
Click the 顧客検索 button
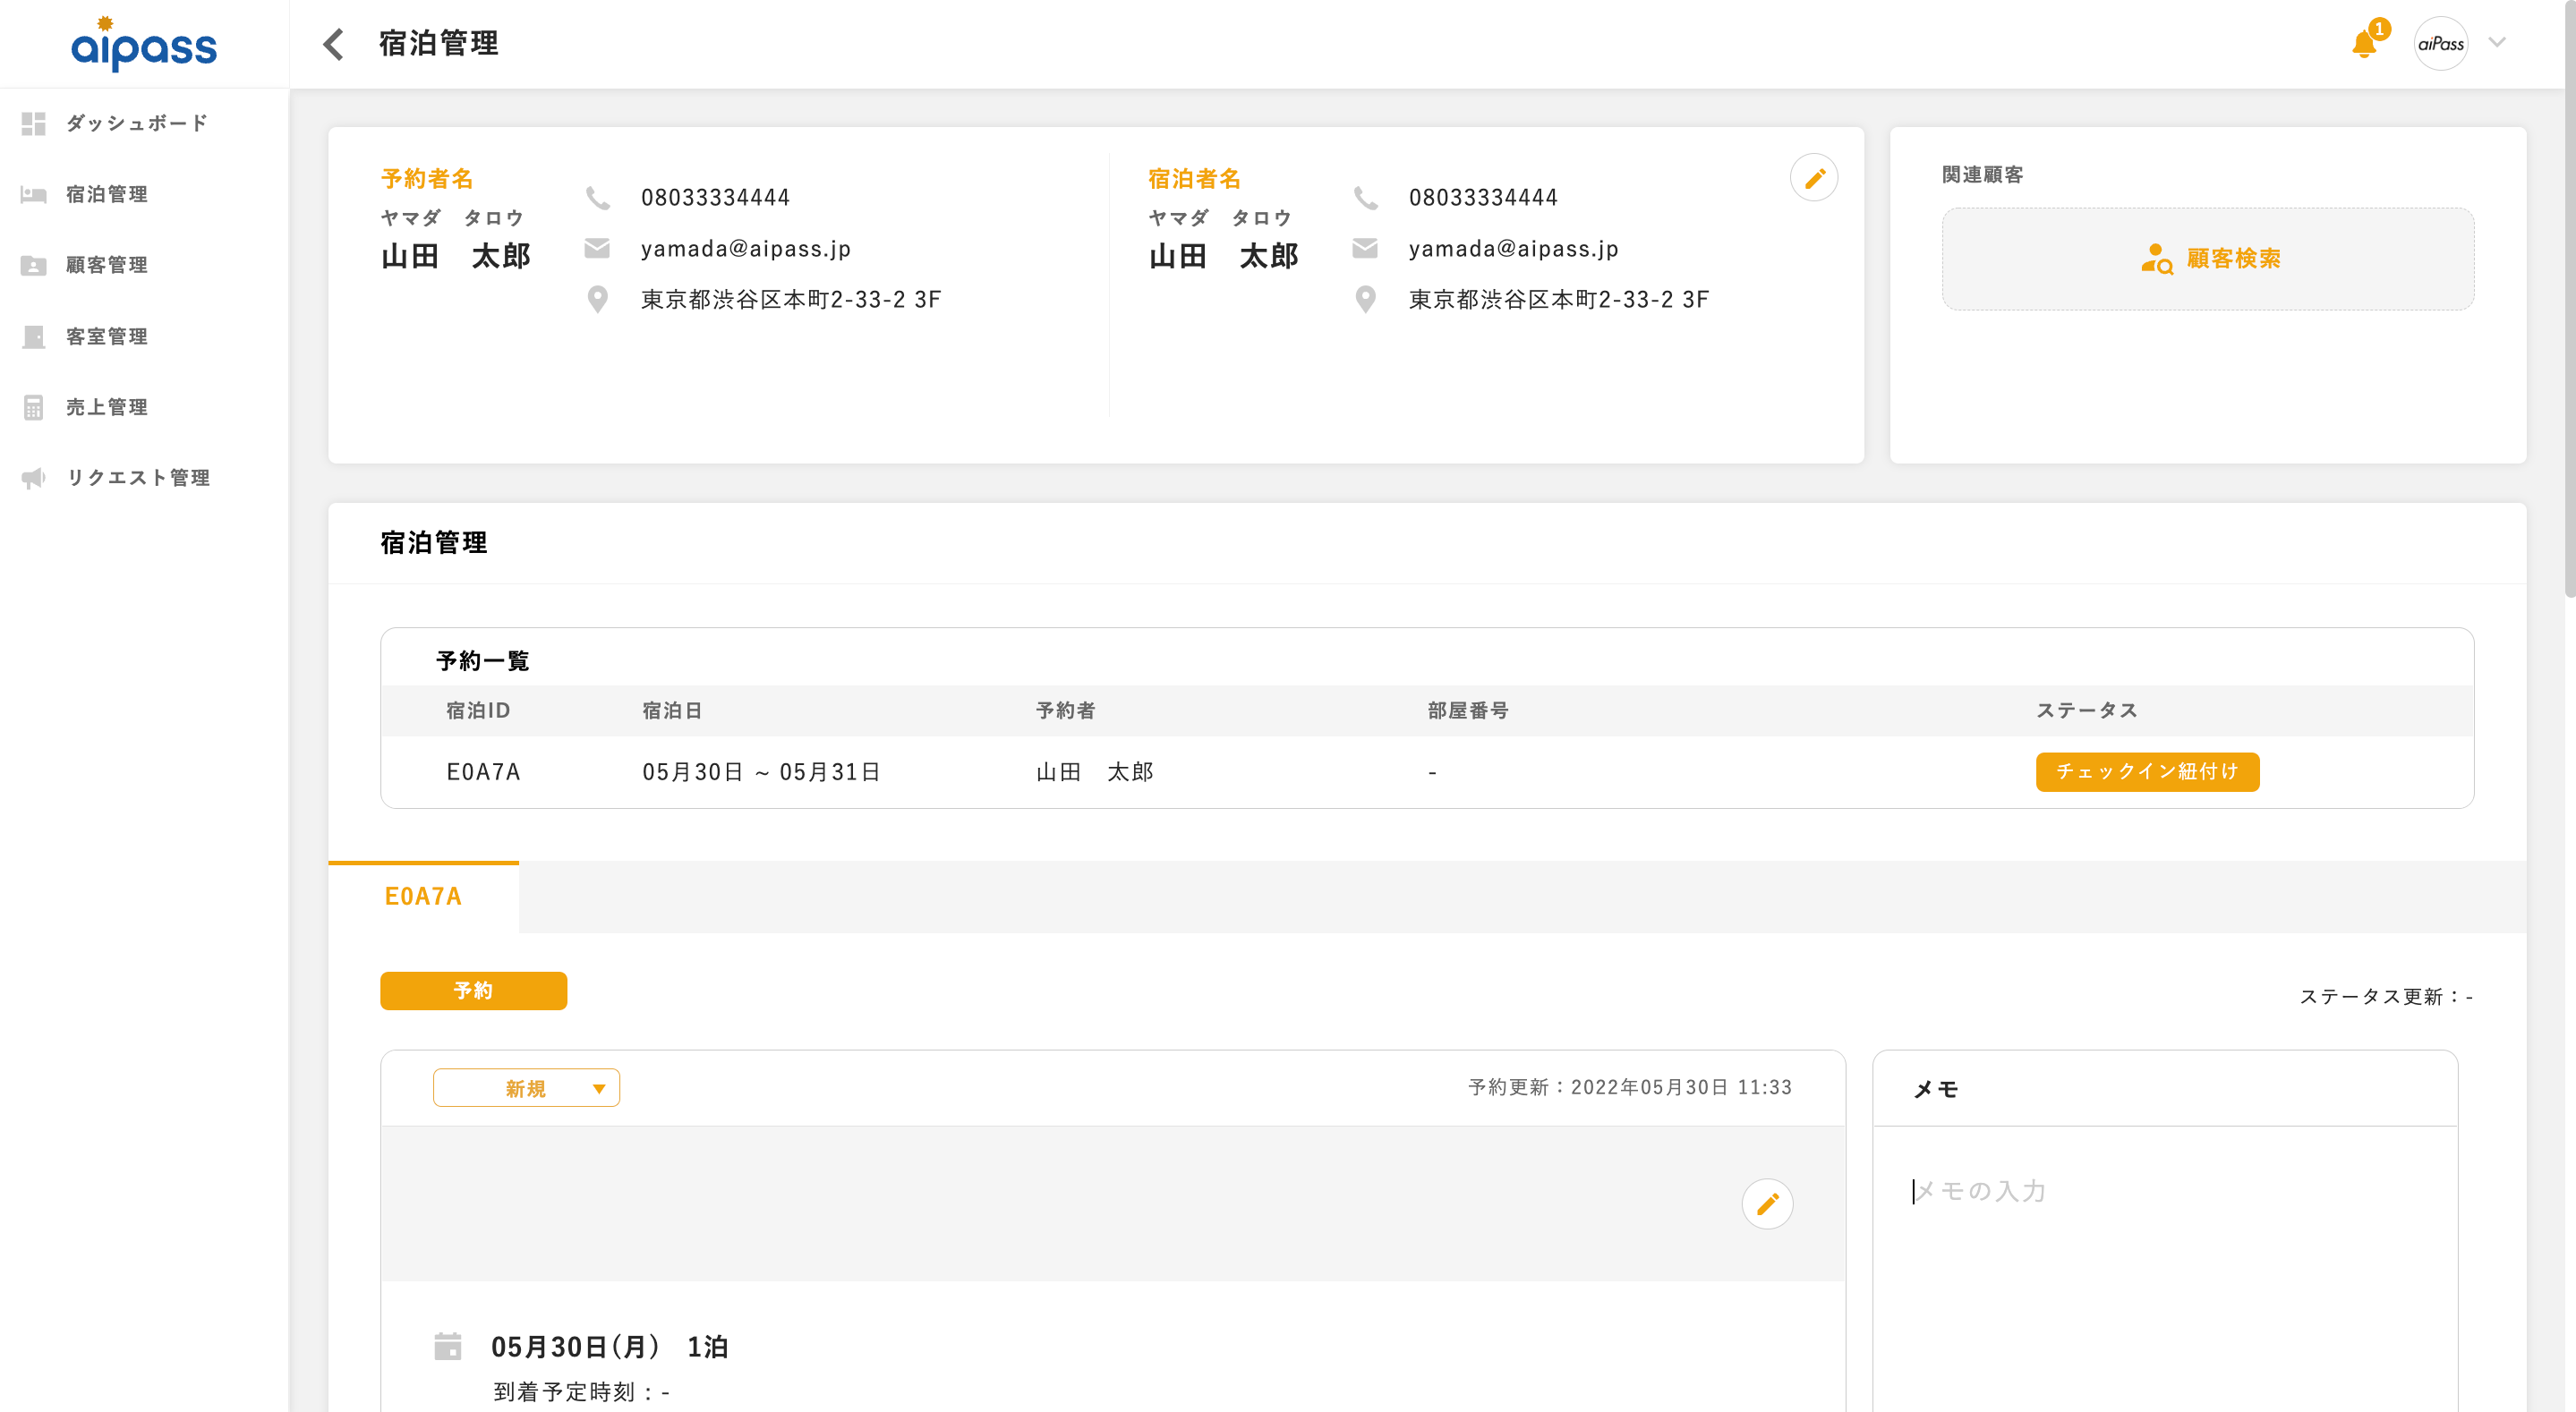[x=2208, y=259]
